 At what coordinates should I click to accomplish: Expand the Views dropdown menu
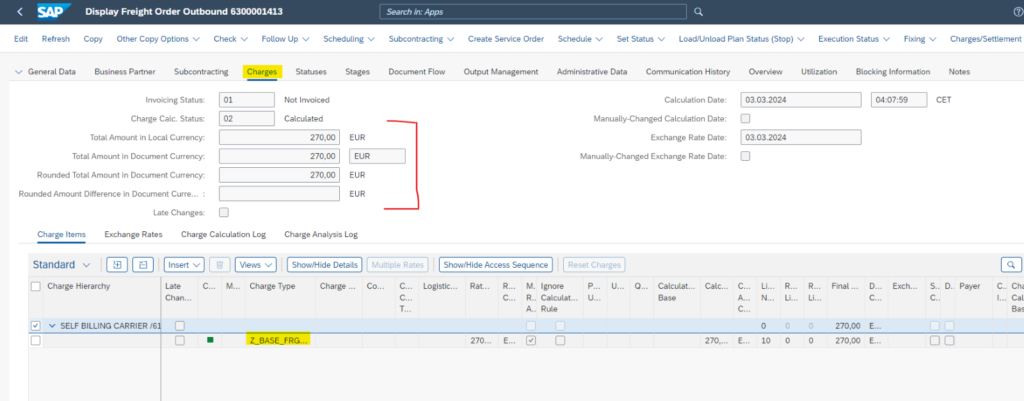[255, 264]
